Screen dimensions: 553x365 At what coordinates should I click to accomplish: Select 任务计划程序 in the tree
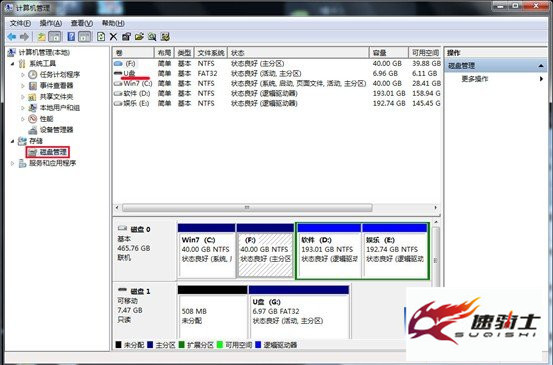60,75
